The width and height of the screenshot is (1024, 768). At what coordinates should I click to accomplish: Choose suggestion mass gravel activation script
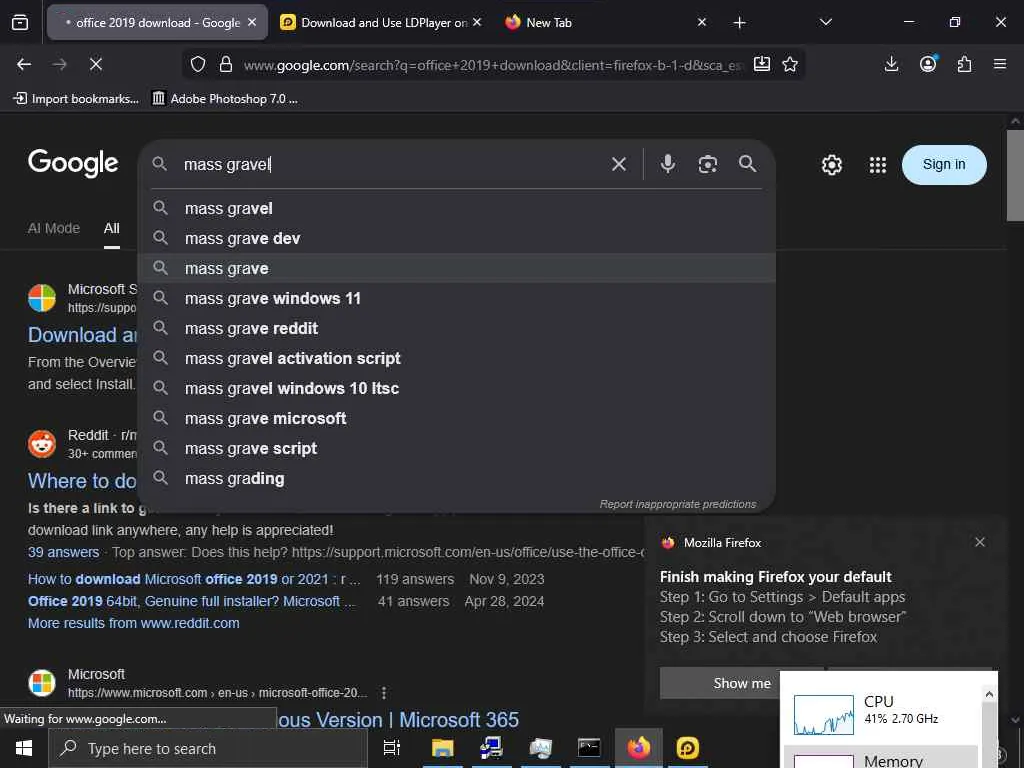click(457, 359)
